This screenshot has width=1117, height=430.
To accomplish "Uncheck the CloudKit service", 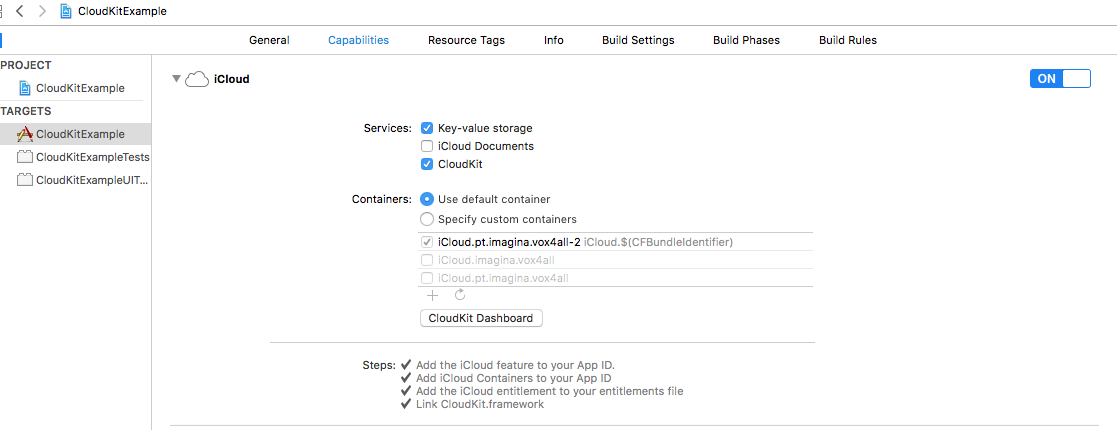I will (x=427, y=164).
